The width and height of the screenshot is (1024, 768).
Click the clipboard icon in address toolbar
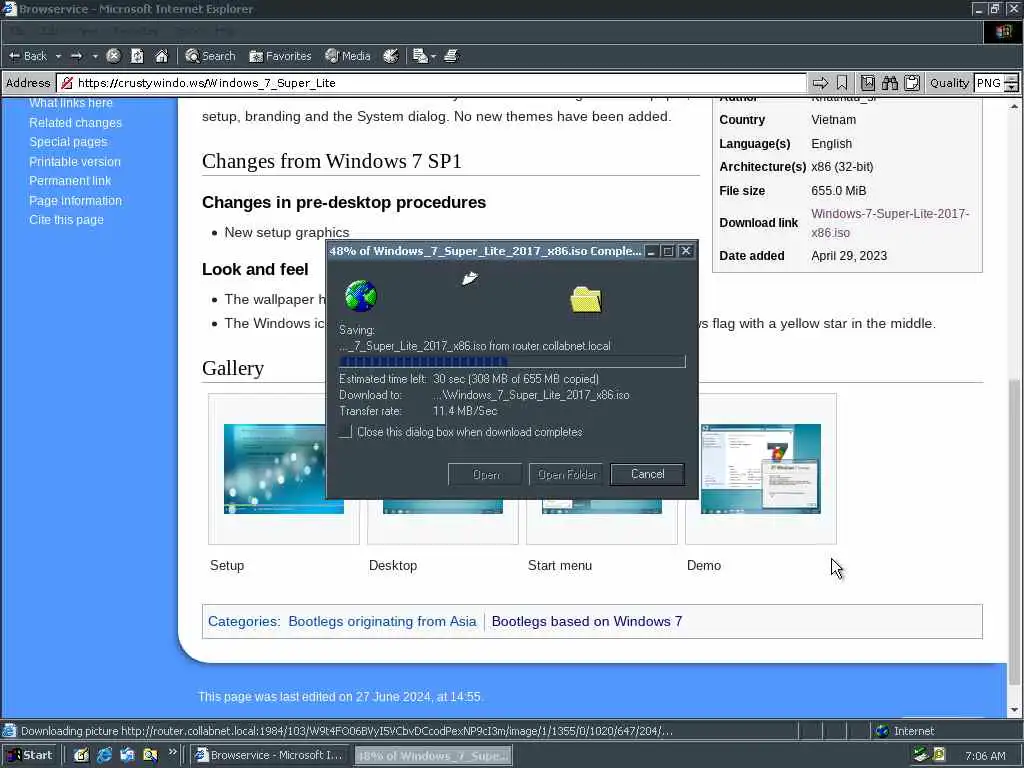coord(912,83)
